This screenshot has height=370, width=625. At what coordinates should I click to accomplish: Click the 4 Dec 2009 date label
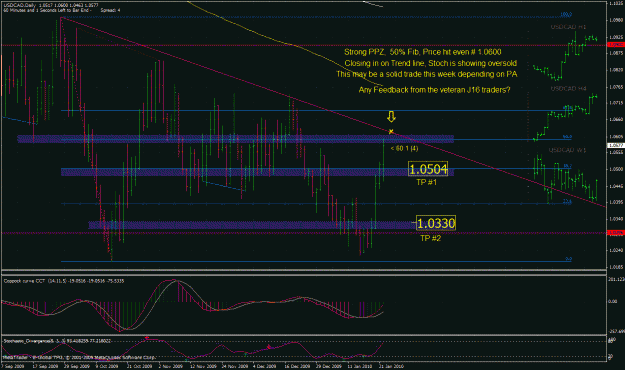(265, 366)
